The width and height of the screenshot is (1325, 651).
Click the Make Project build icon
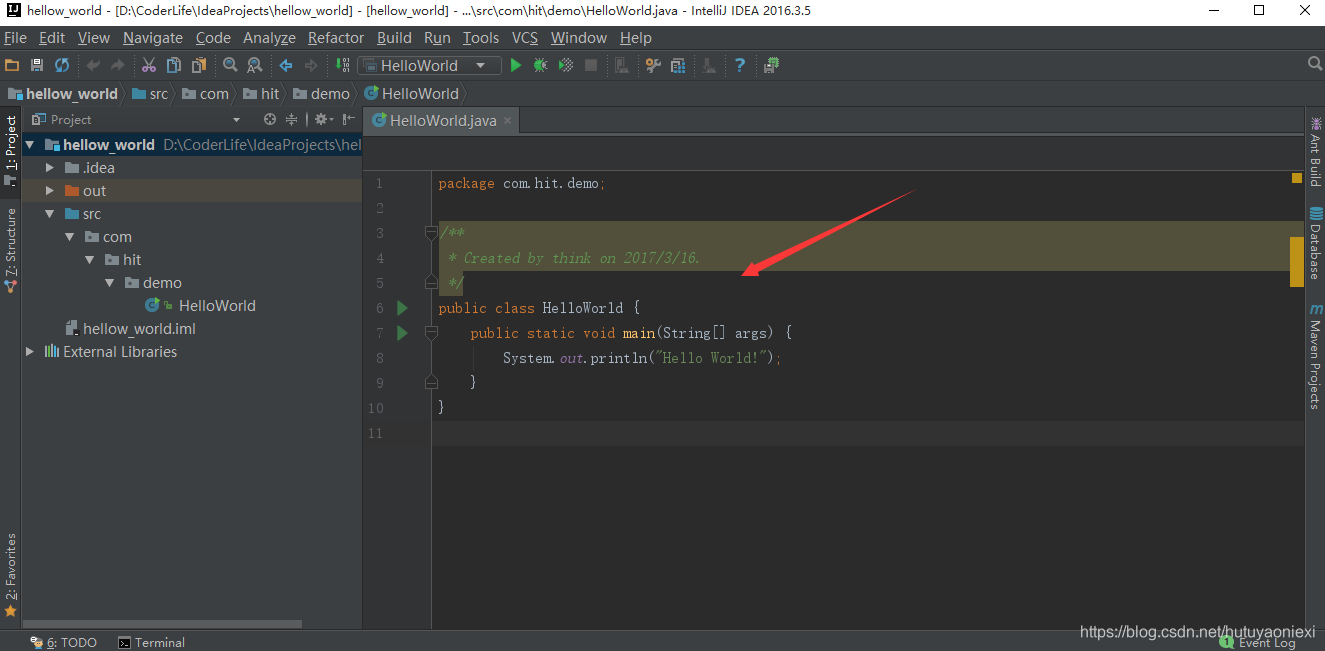[342, 65]
